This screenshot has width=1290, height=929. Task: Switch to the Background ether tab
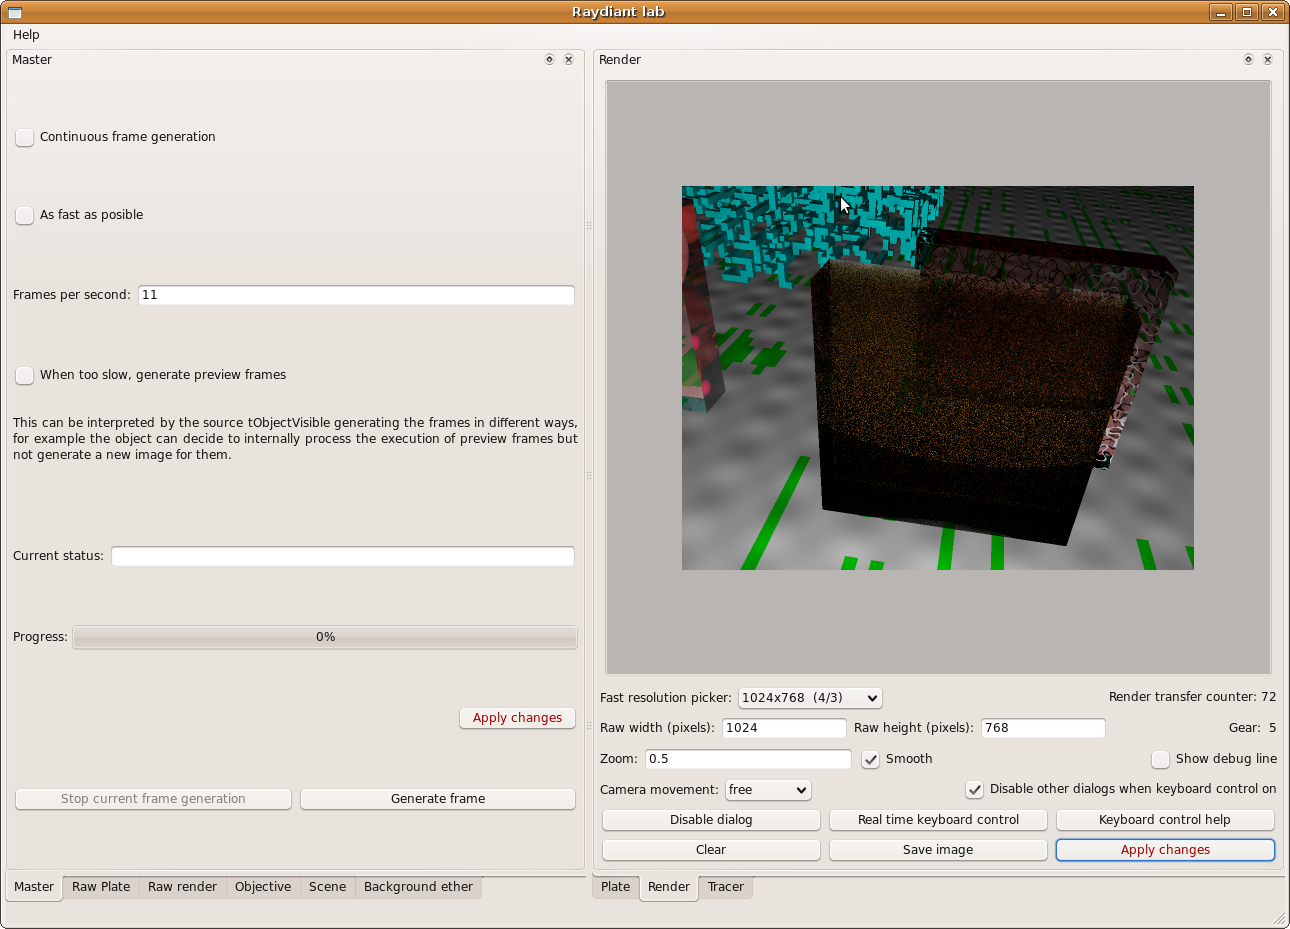418,887
